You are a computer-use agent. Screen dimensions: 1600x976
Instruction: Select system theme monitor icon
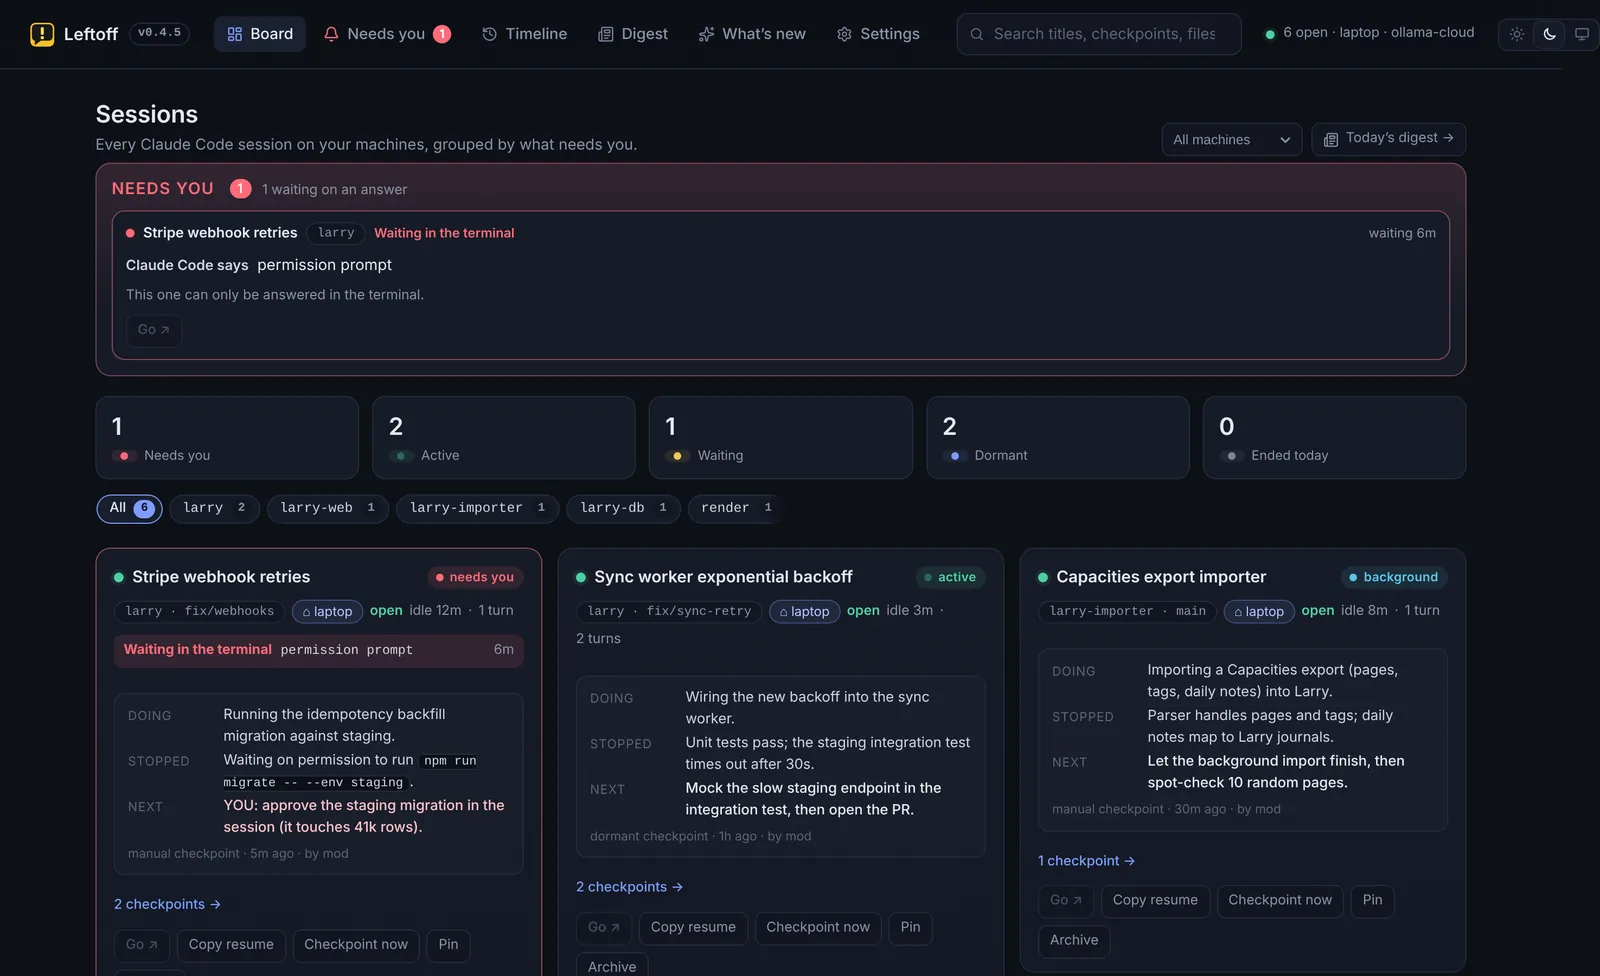(1582, 34)
